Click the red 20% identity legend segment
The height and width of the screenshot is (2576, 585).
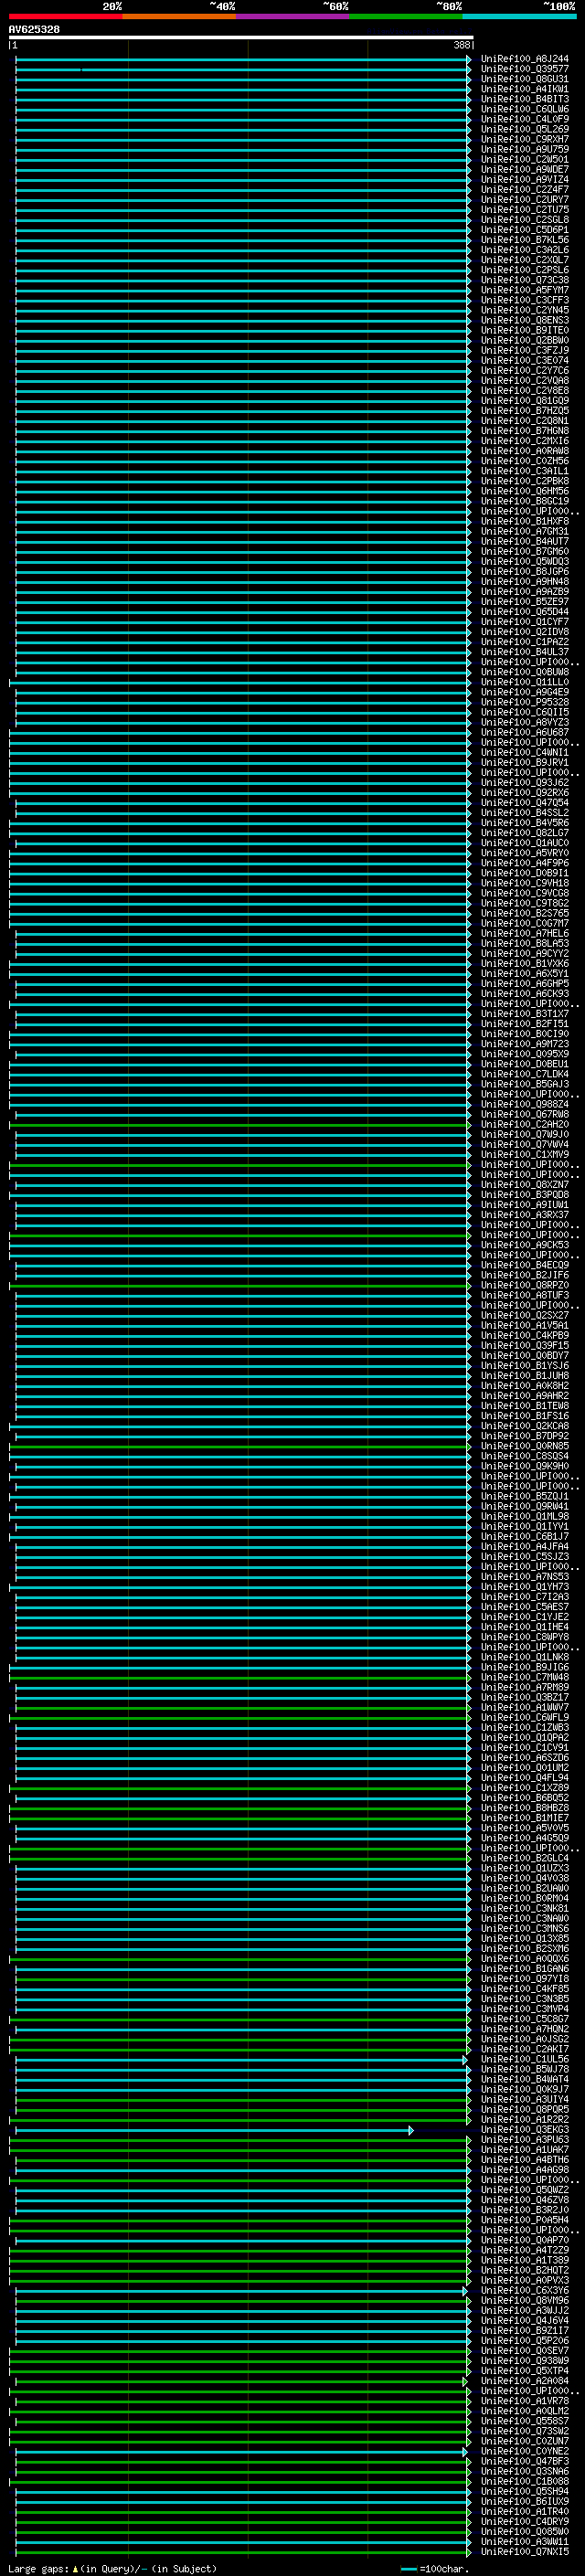point(65,16)
